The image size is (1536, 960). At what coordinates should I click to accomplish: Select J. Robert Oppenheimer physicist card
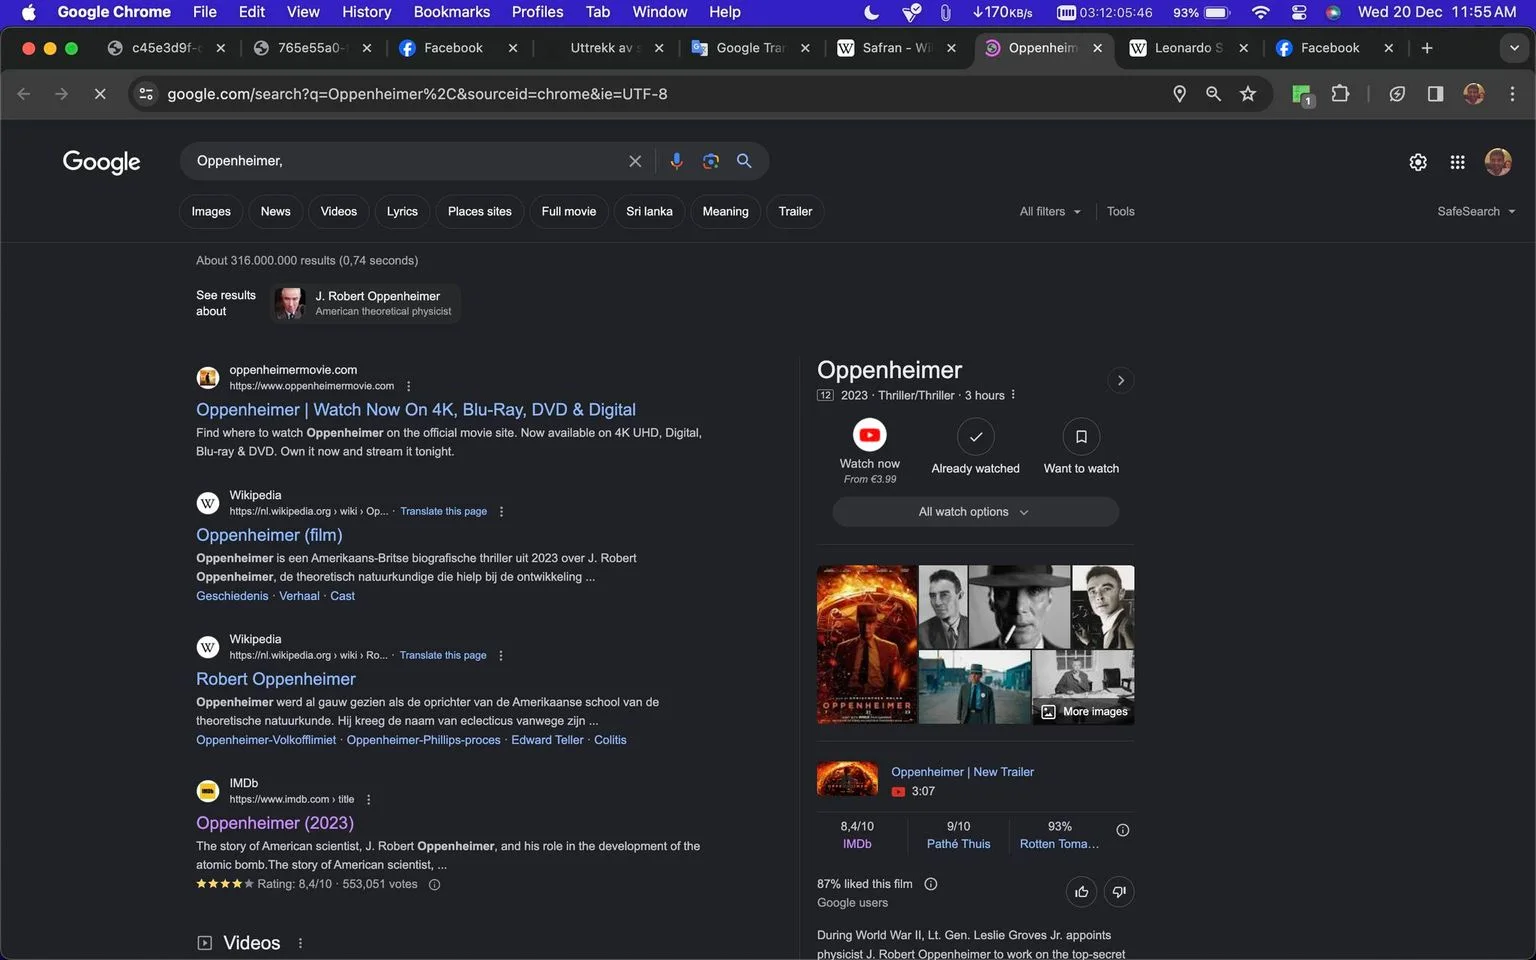coord(365,303)
